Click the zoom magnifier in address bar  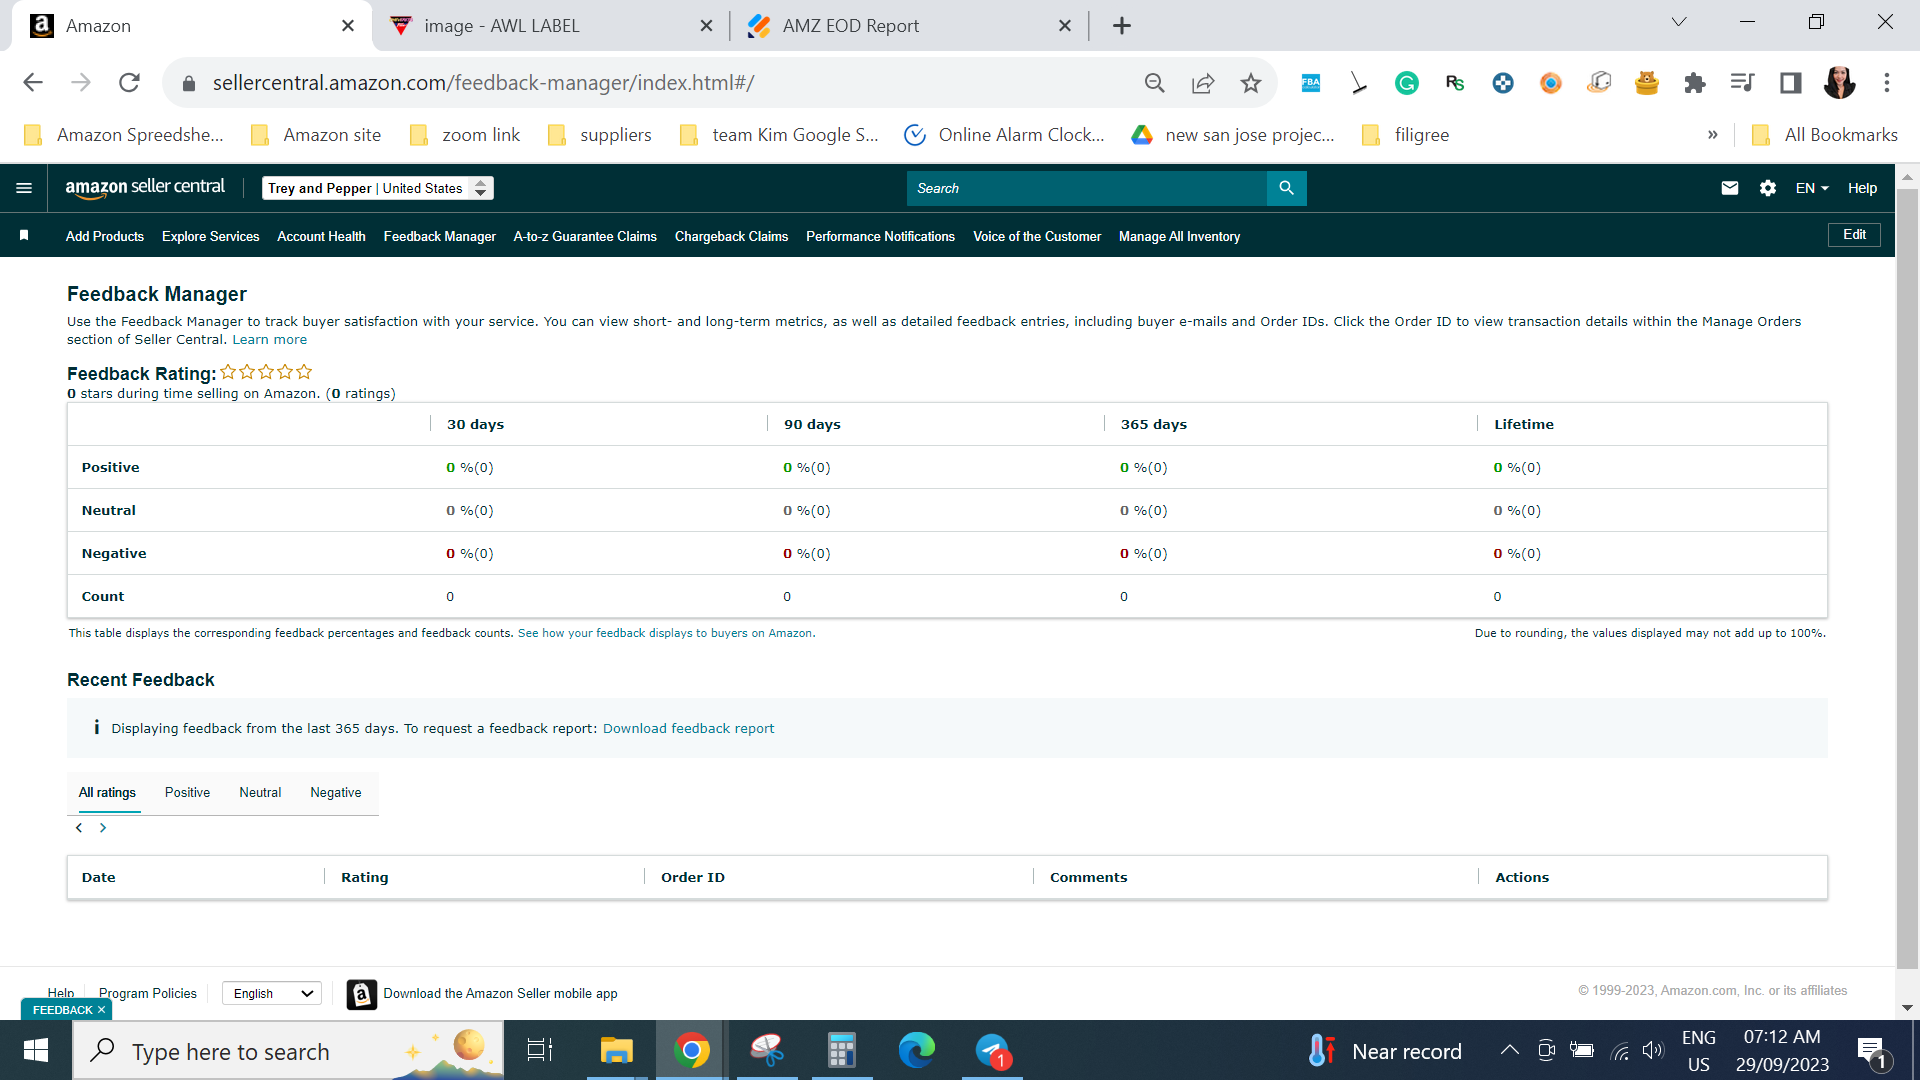[1155, 83]
